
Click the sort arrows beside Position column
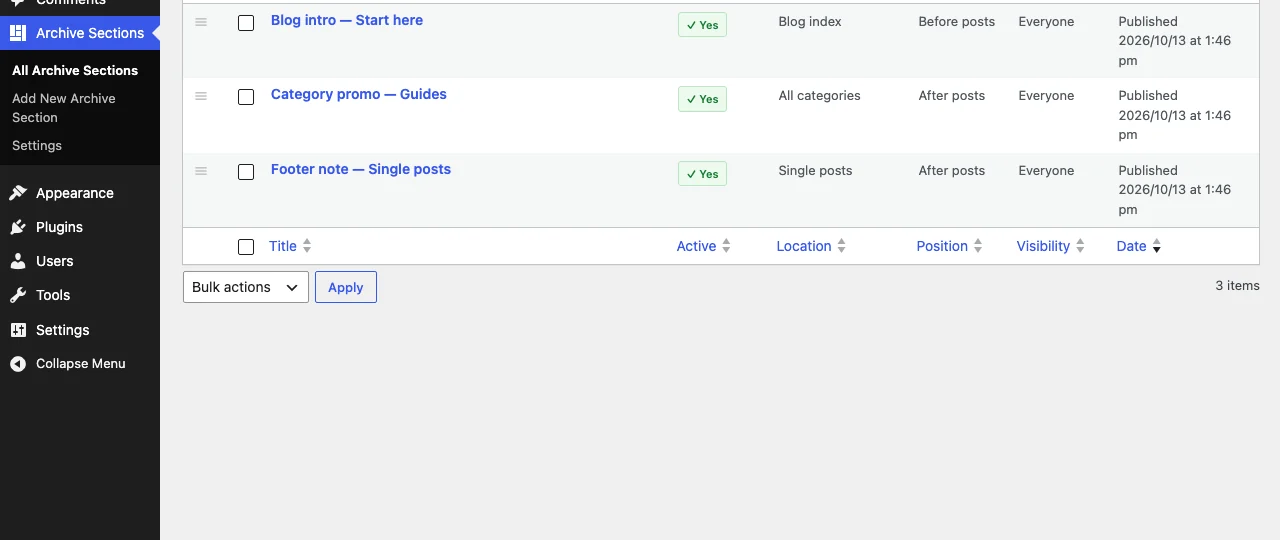tap(978, 246)
